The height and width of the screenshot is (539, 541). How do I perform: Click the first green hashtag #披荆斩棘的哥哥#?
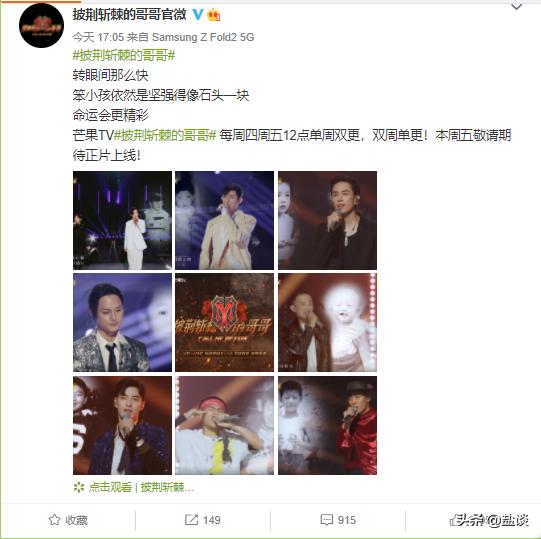click(x=124, y=55)
